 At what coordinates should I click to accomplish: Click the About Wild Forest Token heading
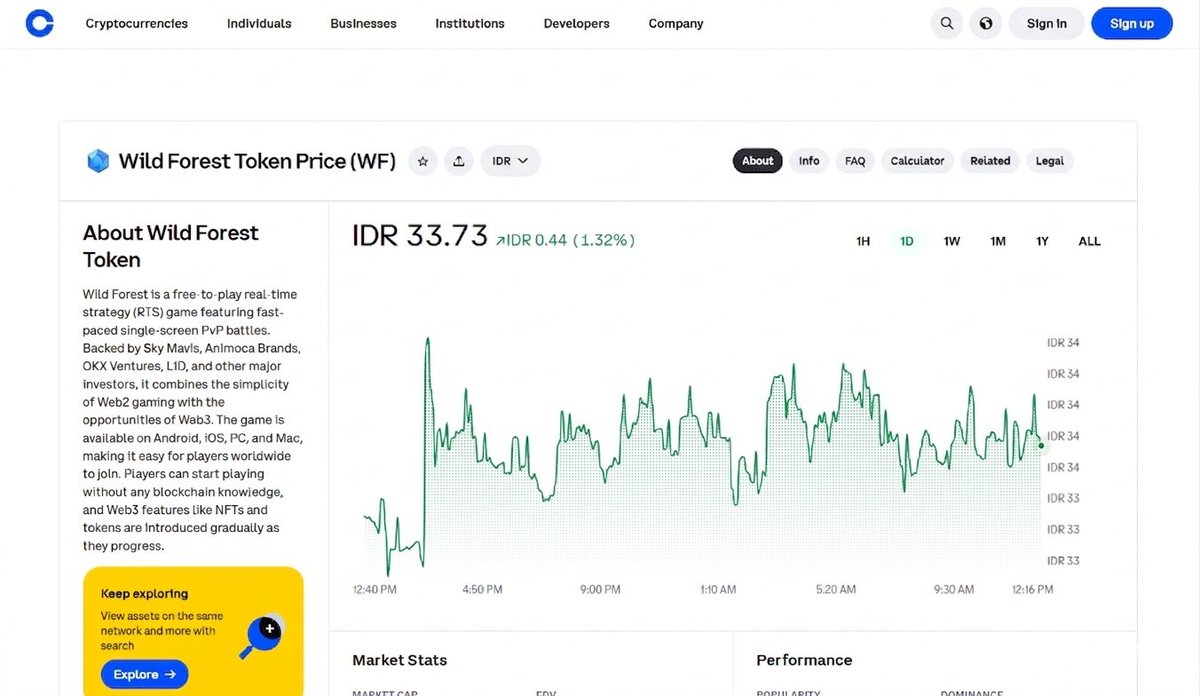[171, 246]
